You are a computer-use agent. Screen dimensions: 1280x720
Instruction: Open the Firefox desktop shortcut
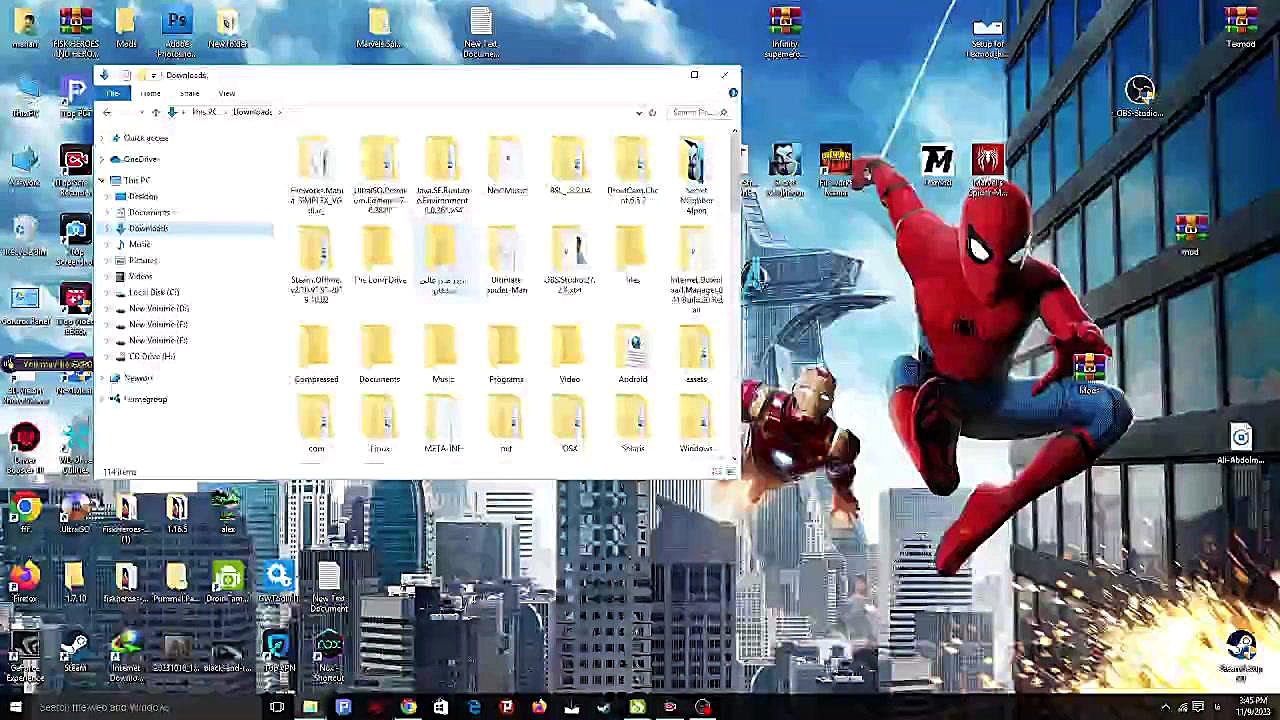(25, 582)
